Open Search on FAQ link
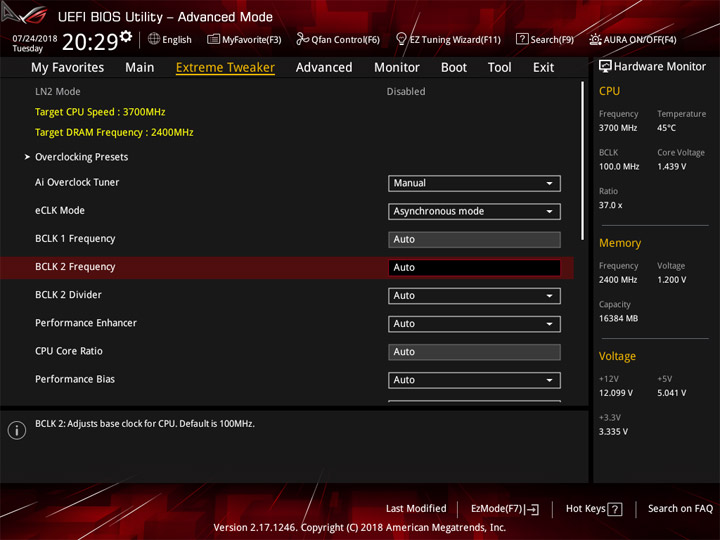Screen dimensions: 720x540 click(680, 509)
